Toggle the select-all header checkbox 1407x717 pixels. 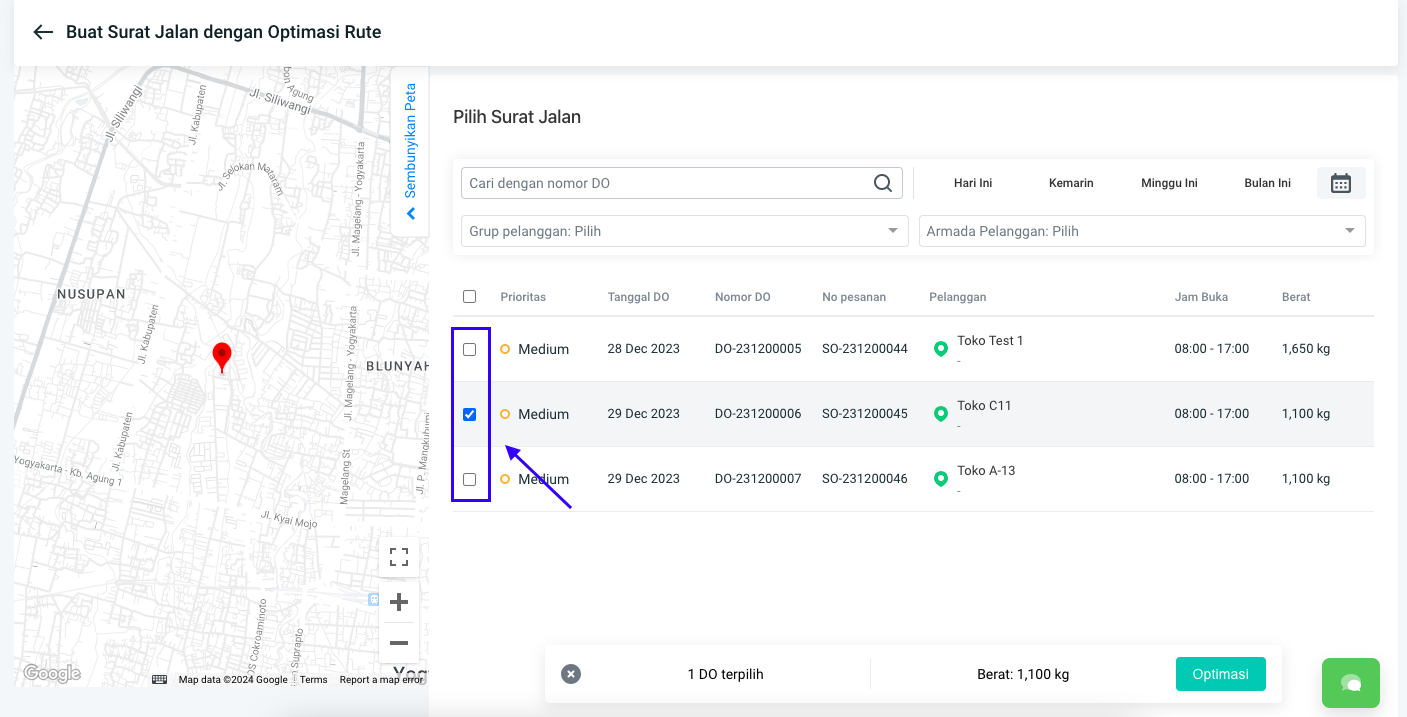(469, 296)
